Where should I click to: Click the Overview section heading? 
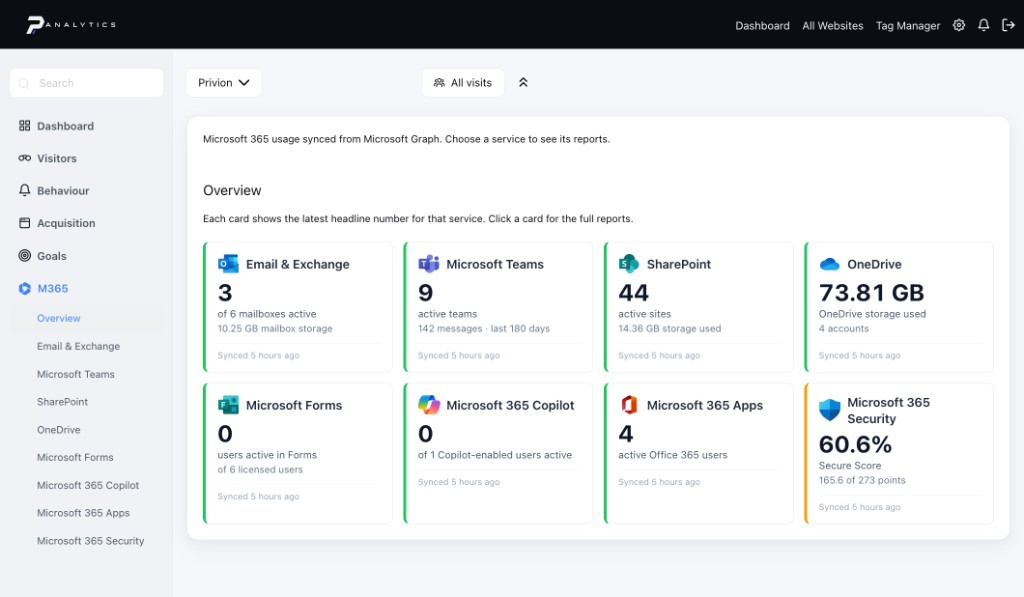pos(232,190)
